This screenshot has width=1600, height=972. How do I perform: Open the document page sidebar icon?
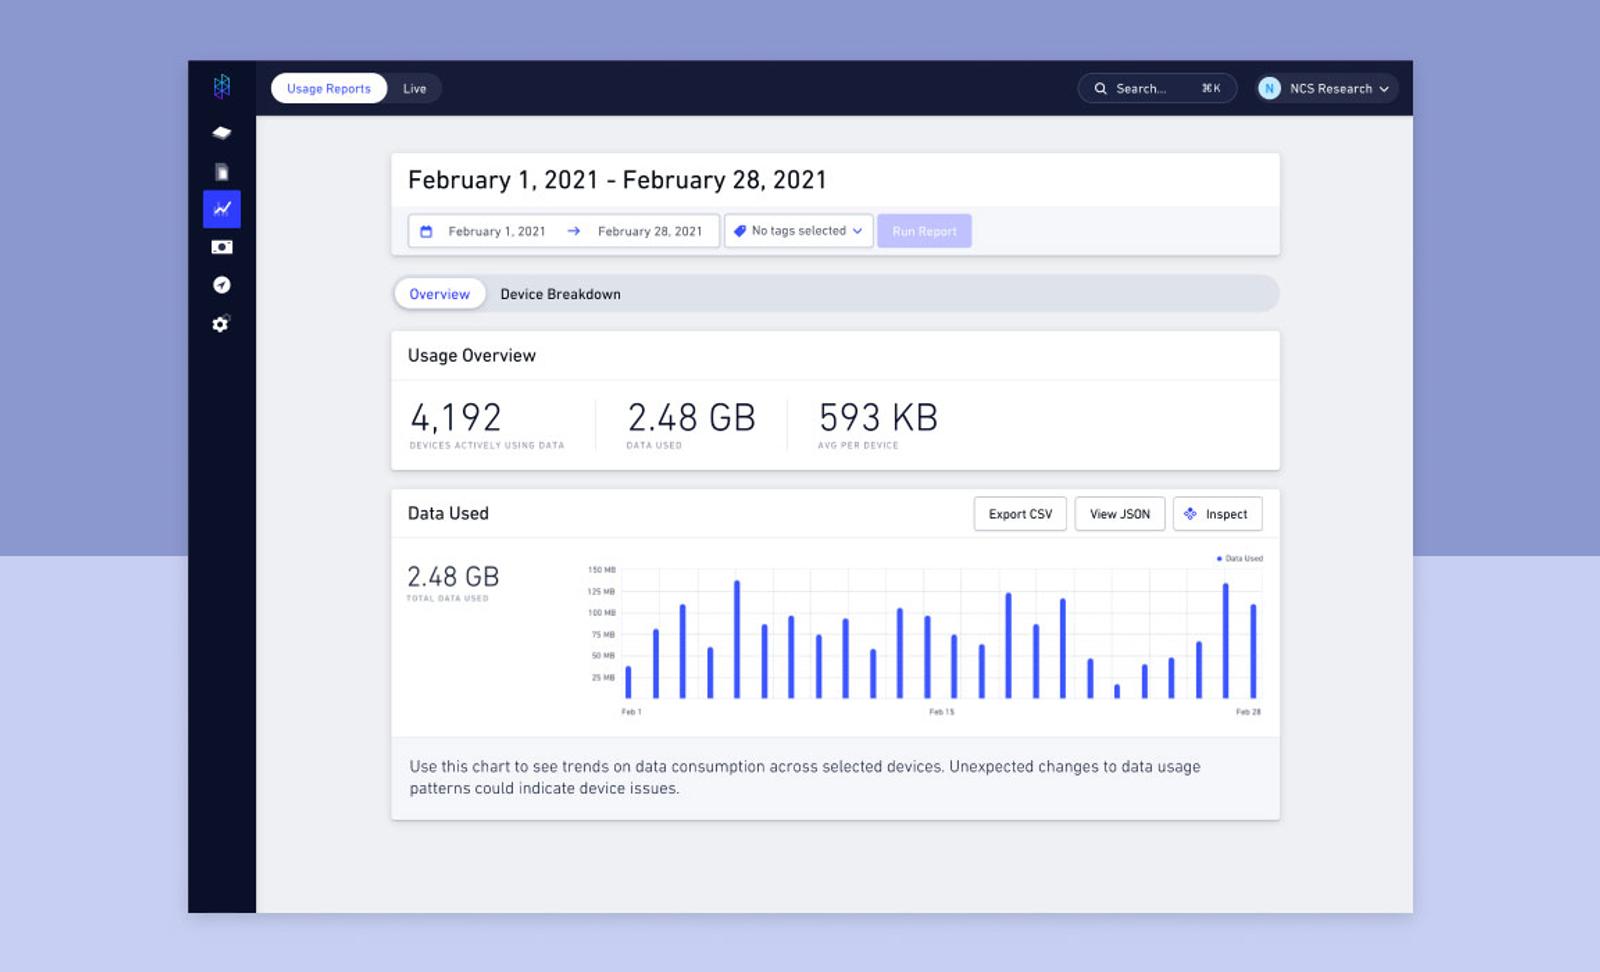(x=222, y=172)
